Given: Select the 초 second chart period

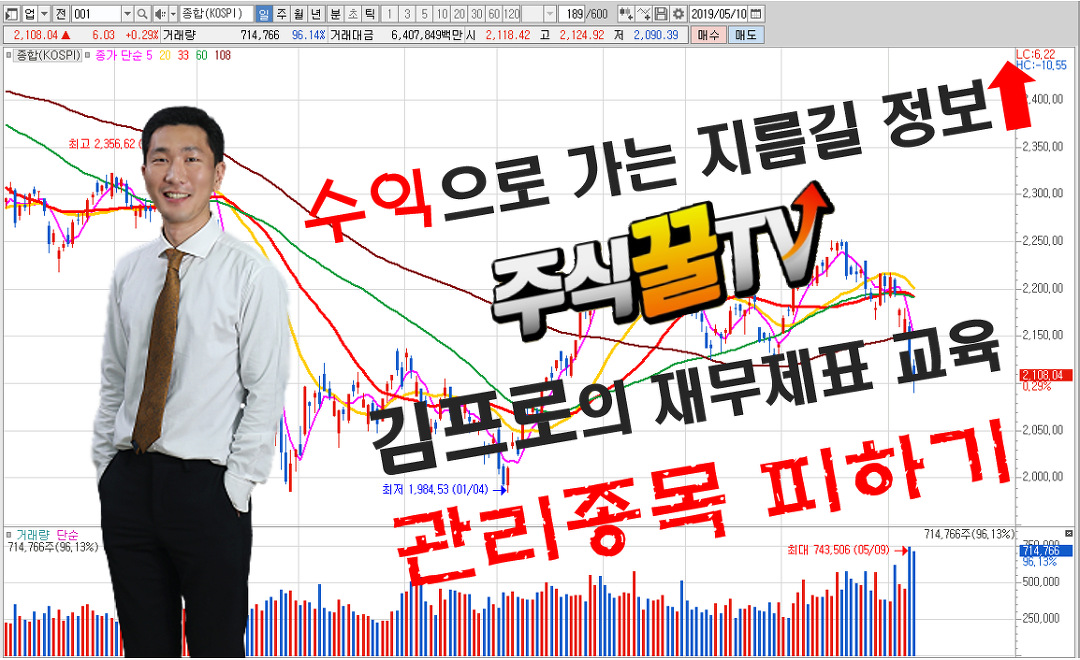Looking at the screenshot, I should coord(352,14).
